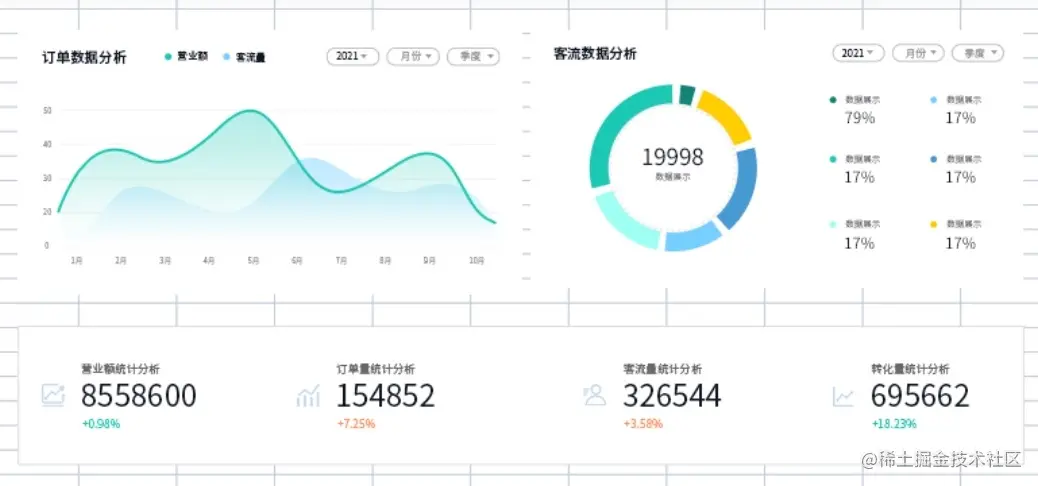Select the light sky-blue donut segment

pyautogui.click(x=692, y=236)
